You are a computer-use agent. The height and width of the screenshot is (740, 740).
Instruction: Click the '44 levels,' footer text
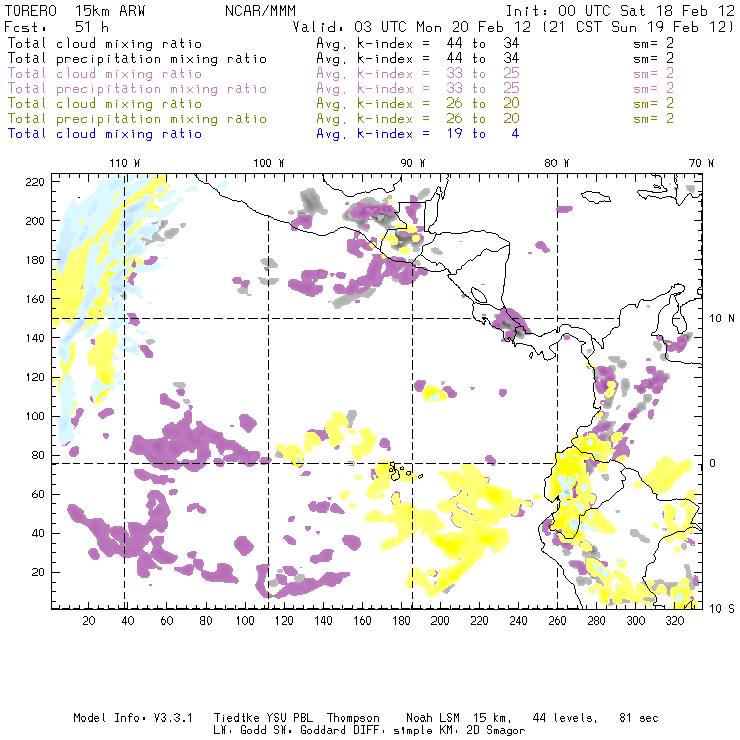pyautogui.click(x=565, y=718)
